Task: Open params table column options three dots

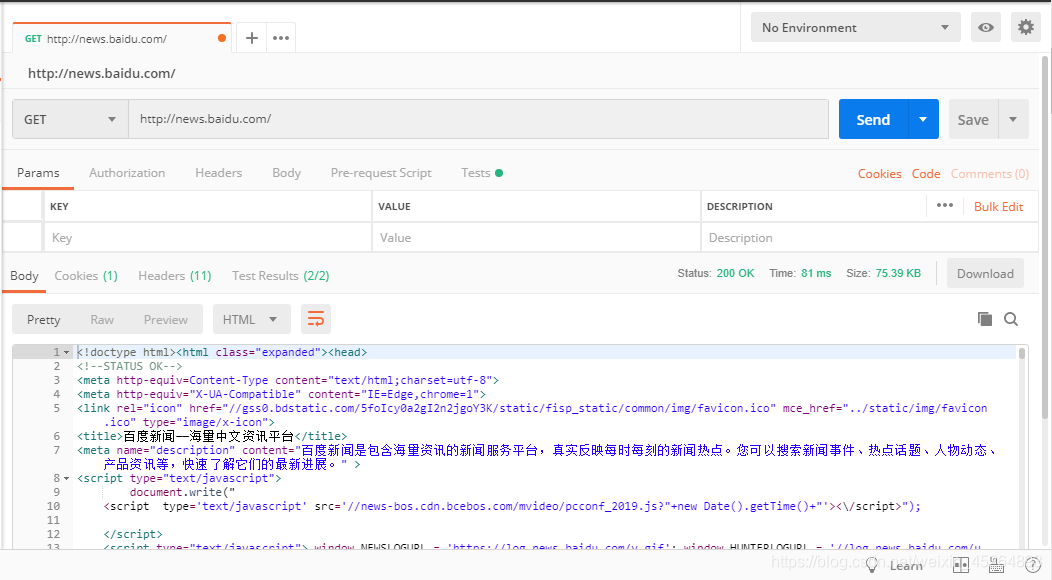Action: tap(945, 205)
